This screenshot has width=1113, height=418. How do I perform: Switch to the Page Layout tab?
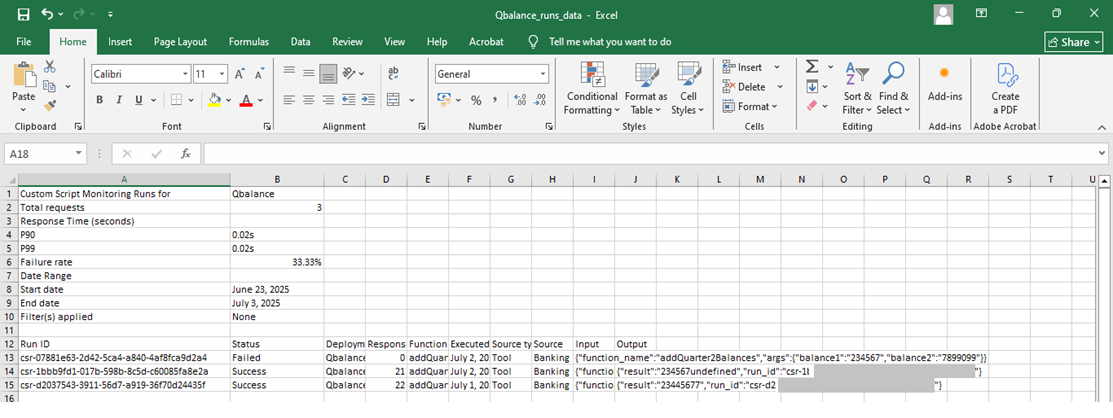point(180,42)
